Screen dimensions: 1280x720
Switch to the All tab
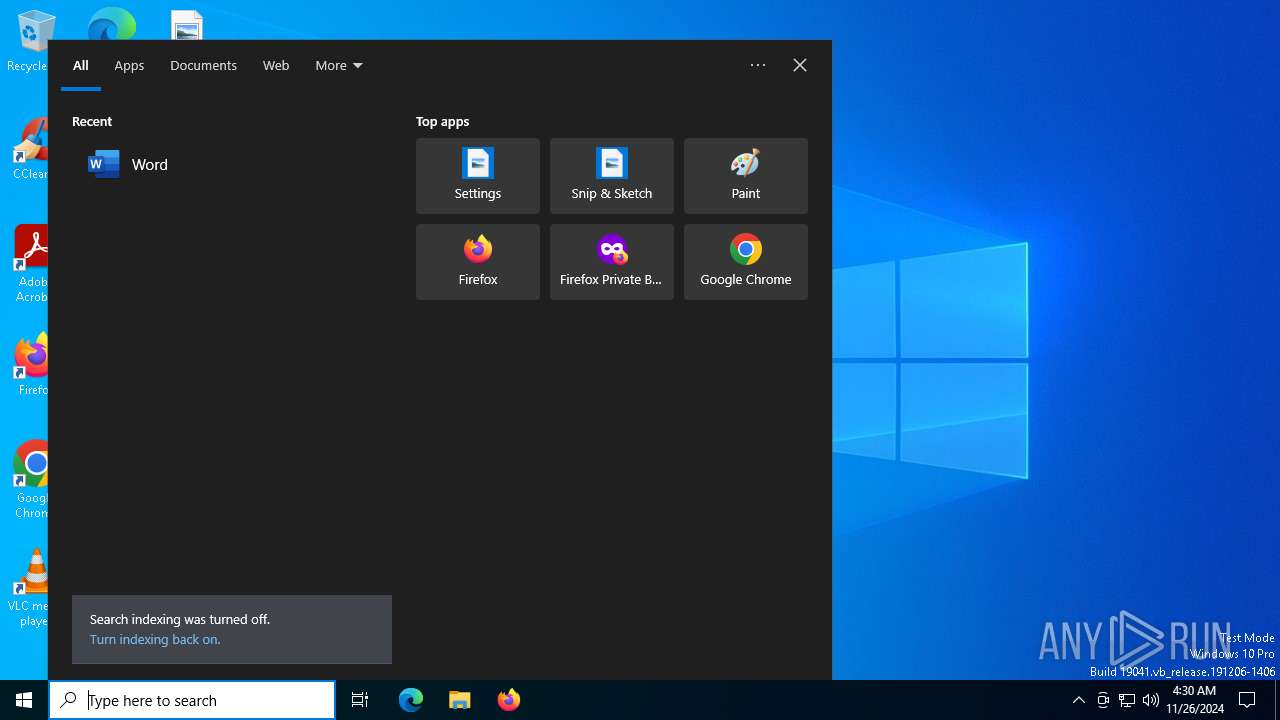pyautogui.click(x=81, y=66)
